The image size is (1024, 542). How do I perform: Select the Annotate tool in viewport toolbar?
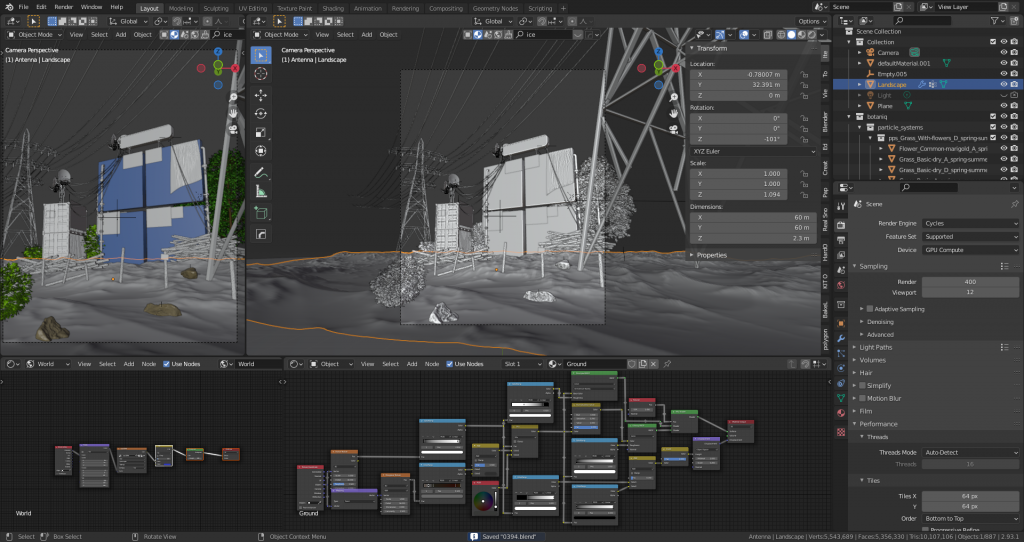click(261, 172)
